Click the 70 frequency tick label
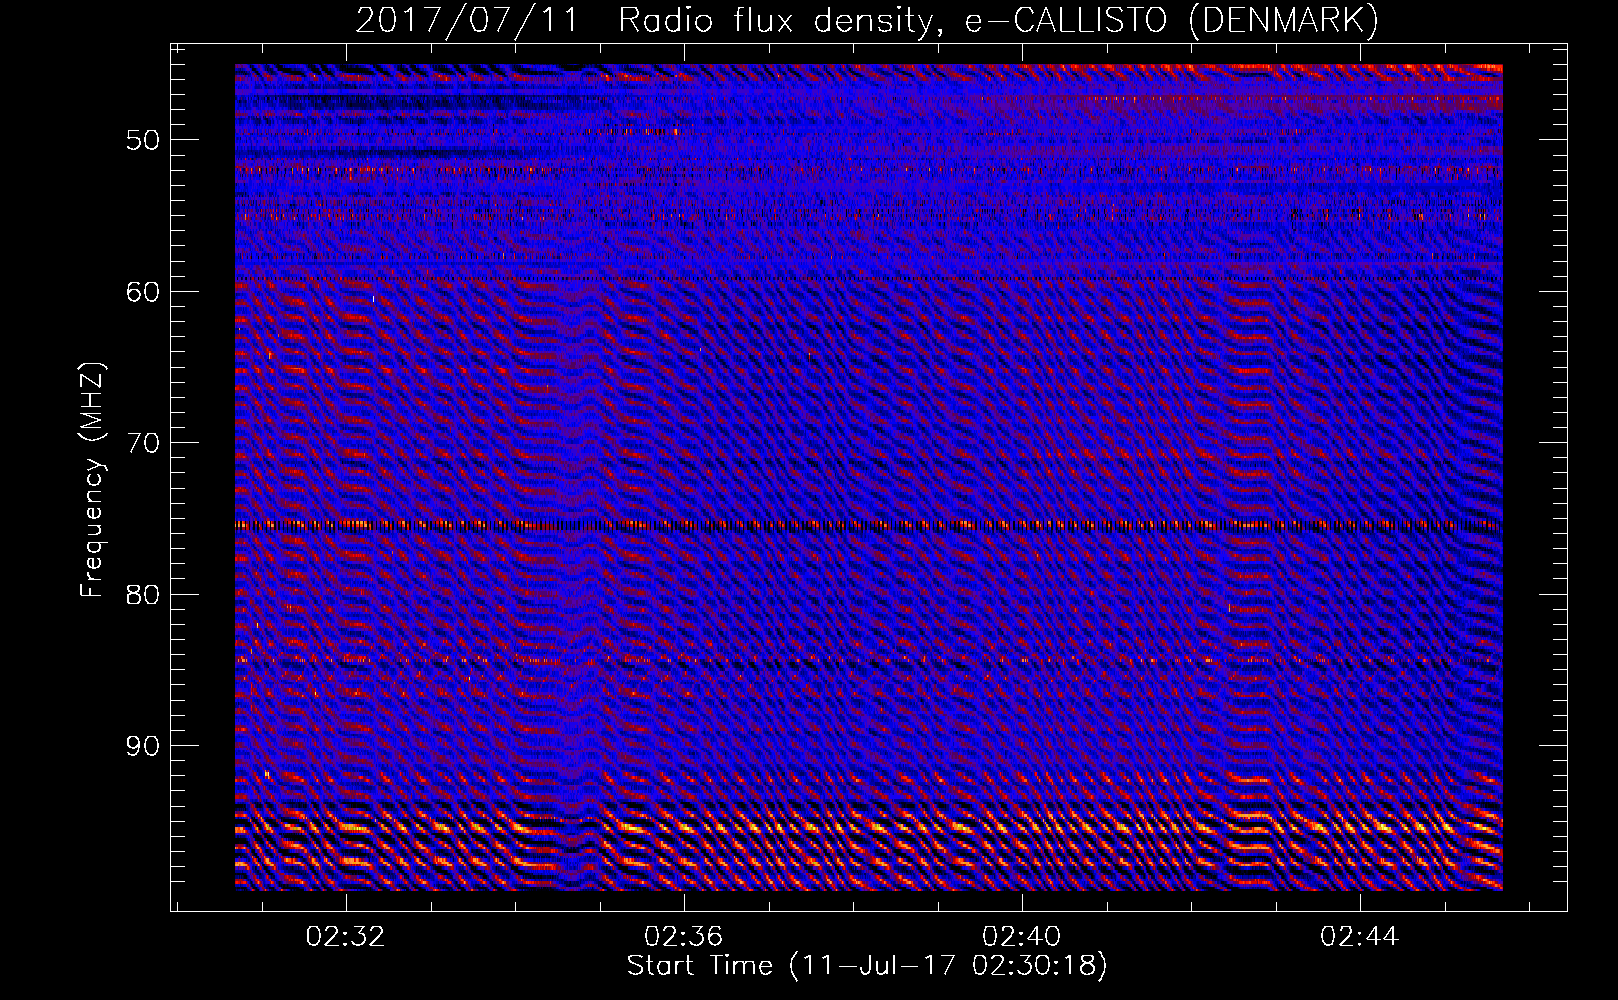This screenshot has height=1000, width=1618. (143, 443)
